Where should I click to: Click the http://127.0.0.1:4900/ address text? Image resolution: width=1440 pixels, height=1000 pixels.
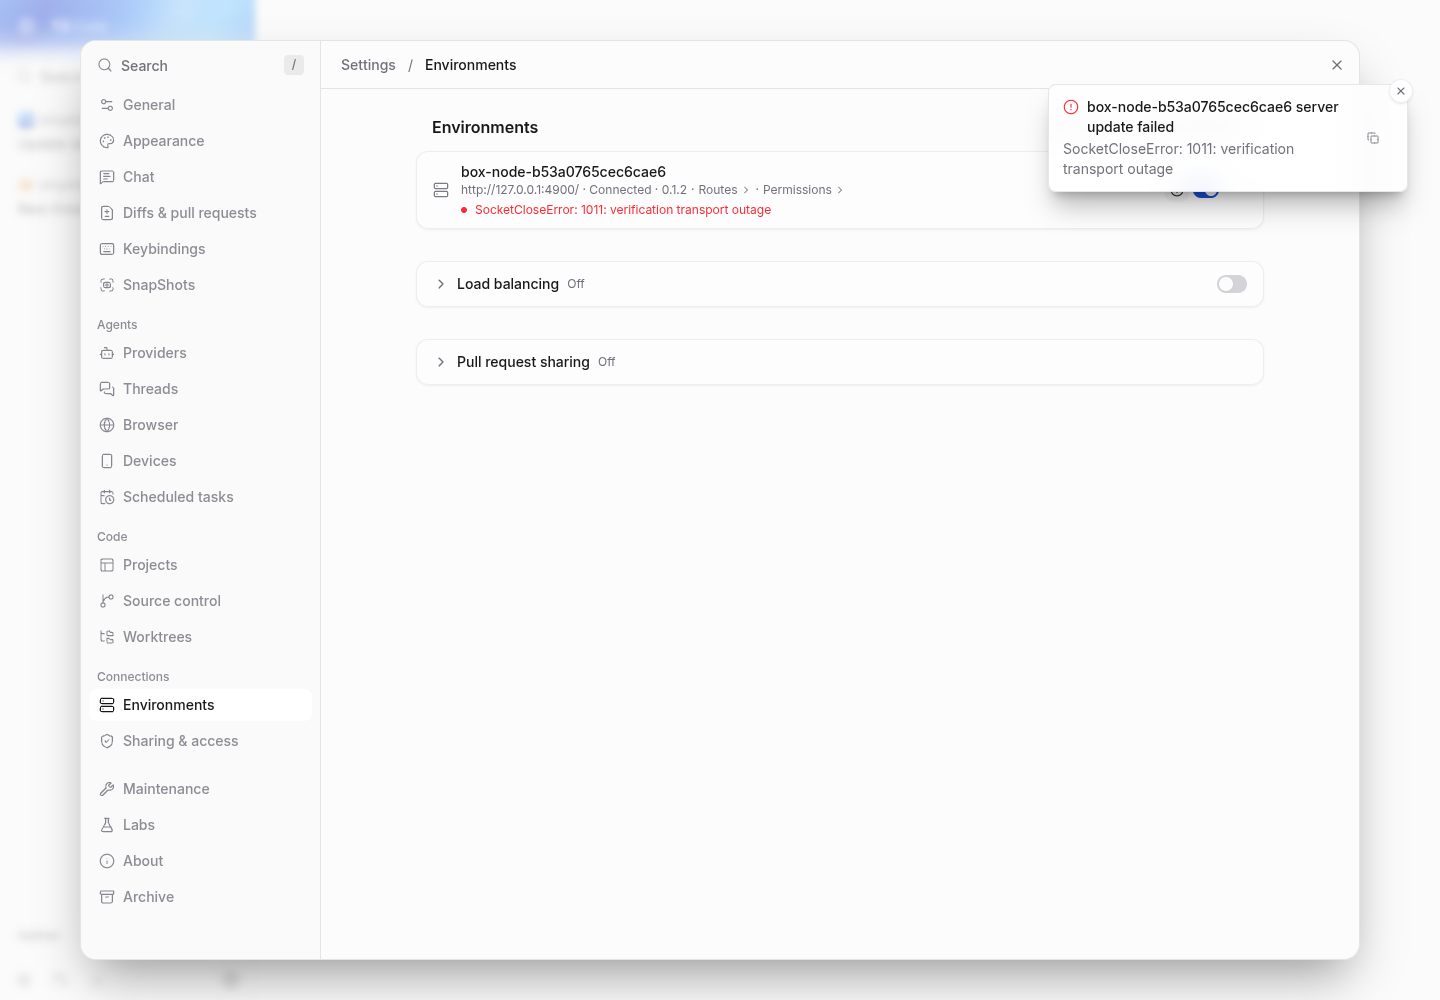pyautogui.click(x=520, y=190)
